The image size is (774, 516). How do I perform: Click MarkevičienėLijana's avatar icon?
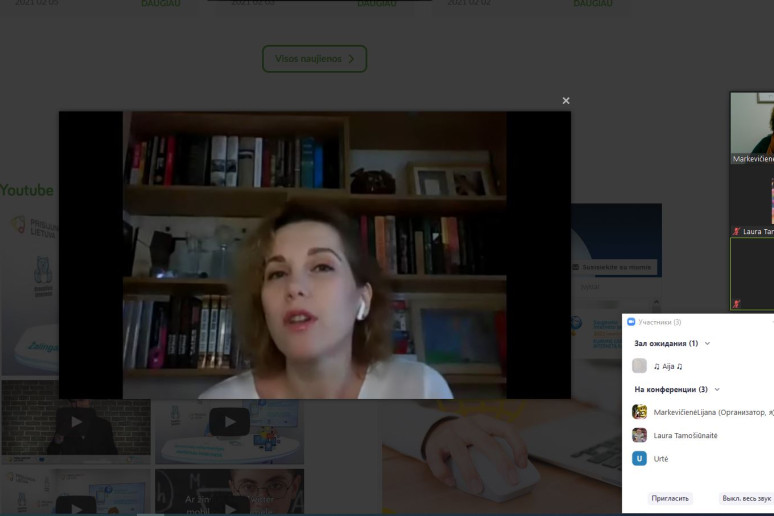[639, 412]
